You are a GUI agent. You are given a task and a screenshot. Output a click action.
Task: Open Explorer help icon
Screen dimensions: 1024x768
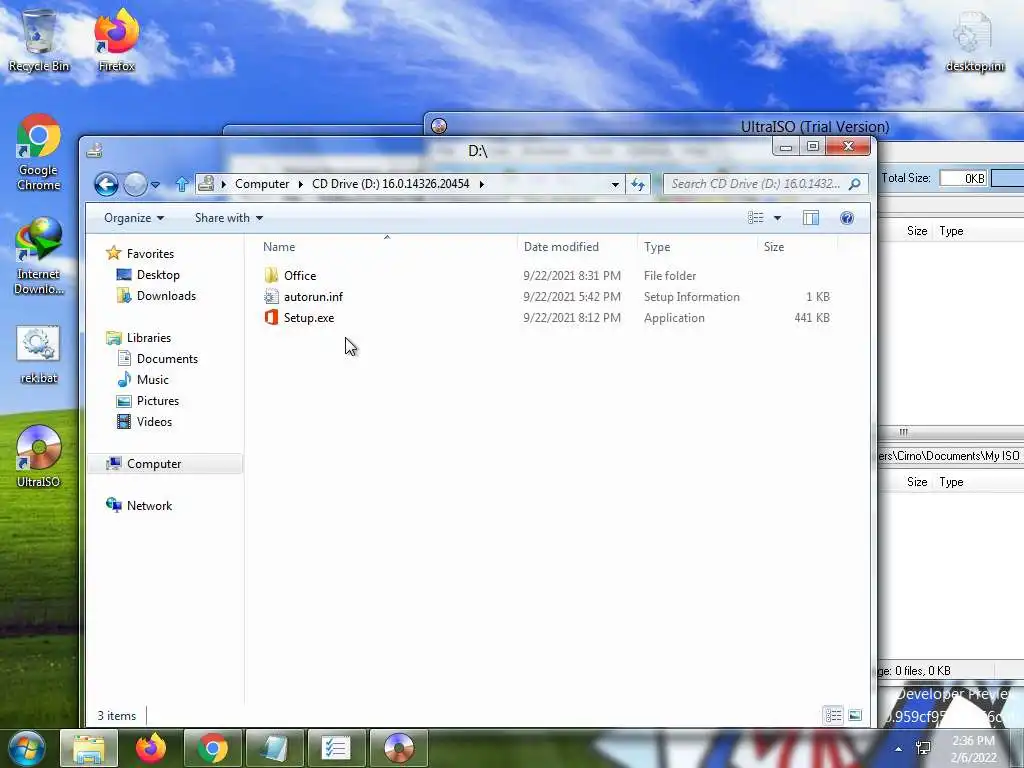(x=847, y=218)
